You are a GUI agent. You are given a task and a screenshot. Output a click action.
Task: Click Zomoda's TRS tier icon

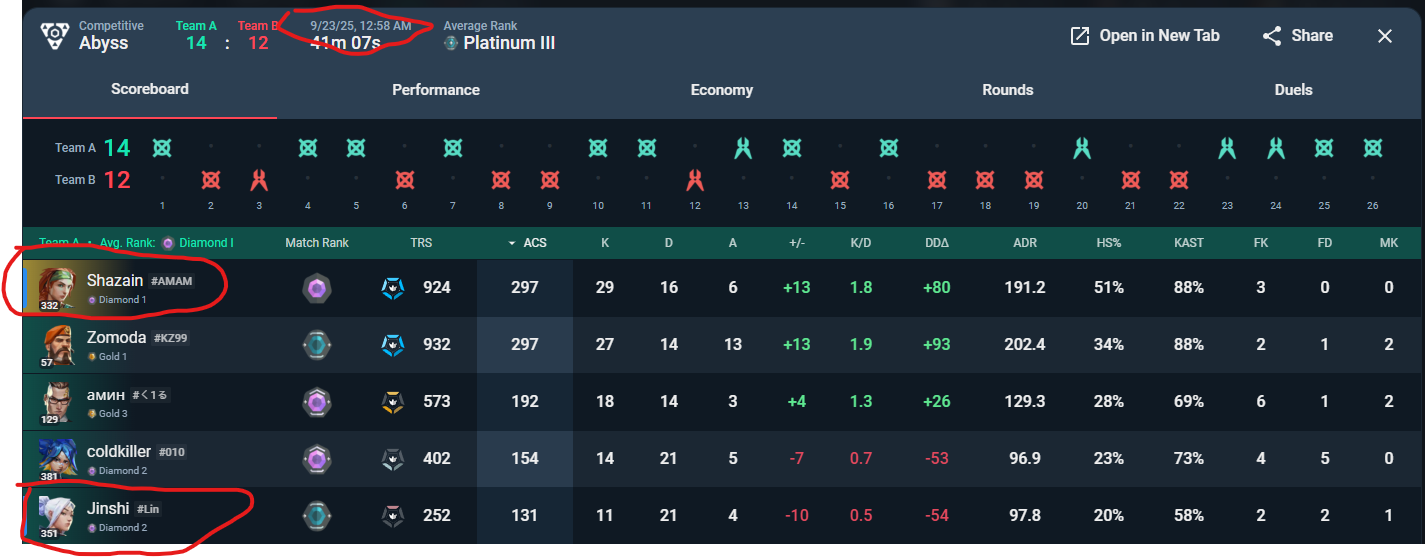(x=393, y=345)
